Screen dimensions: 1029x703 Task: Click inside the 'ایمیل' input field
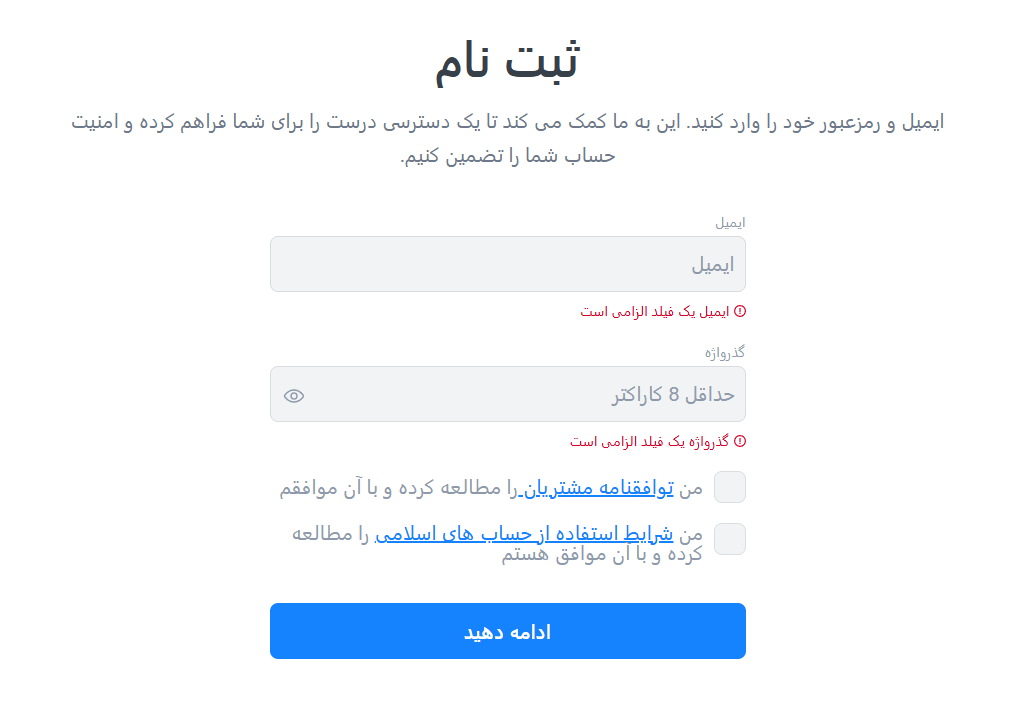point(508,263)
